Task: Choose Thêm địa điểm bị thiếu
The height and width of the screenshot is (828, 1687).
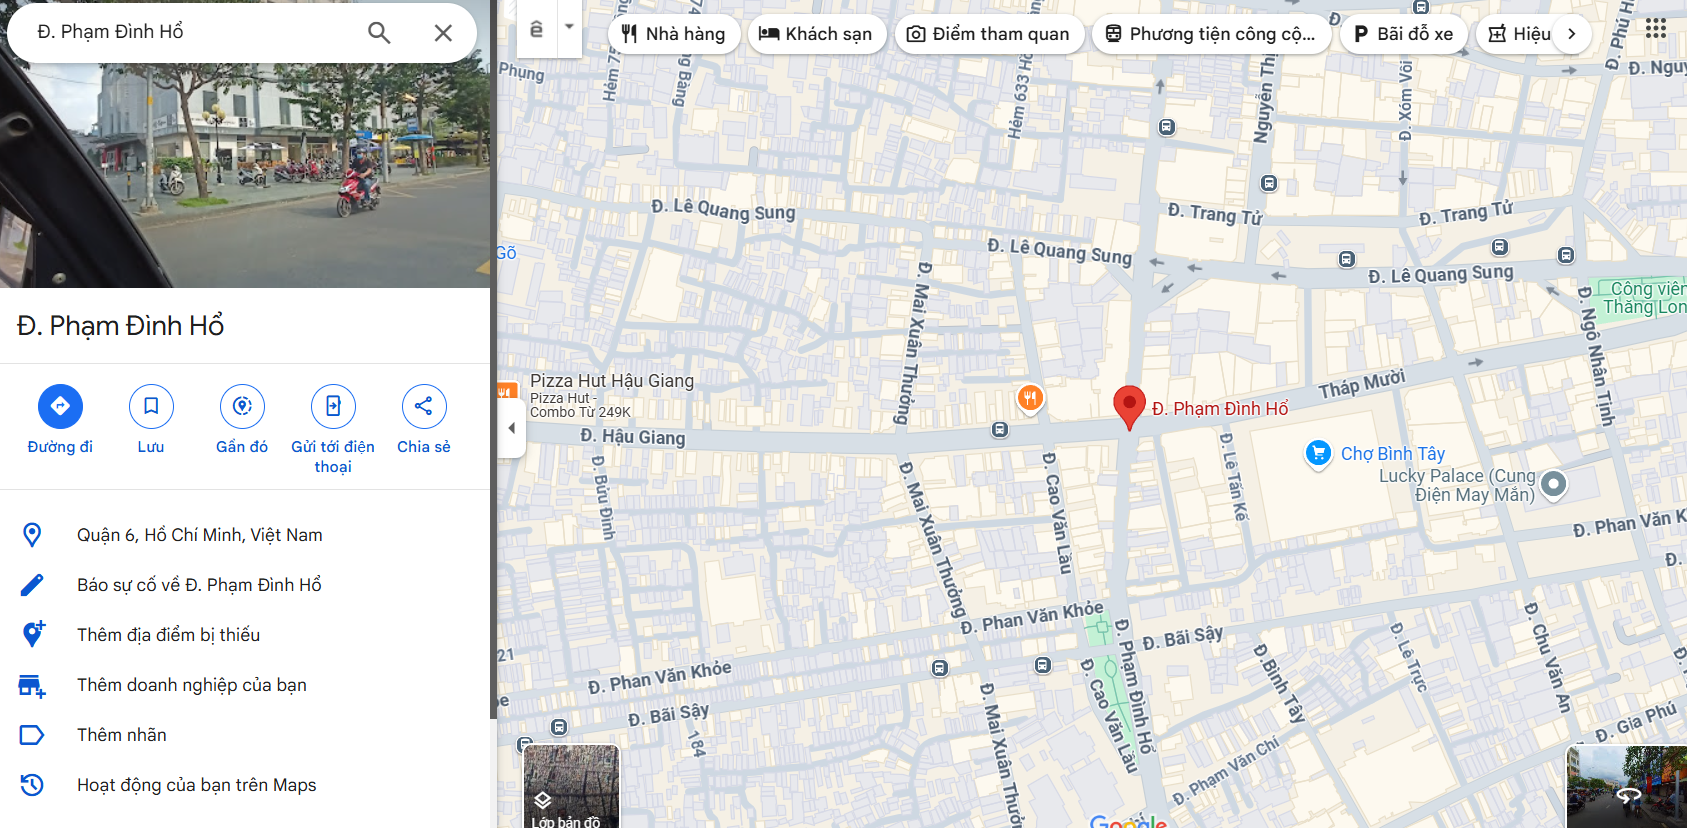Action: pos(245,635)
